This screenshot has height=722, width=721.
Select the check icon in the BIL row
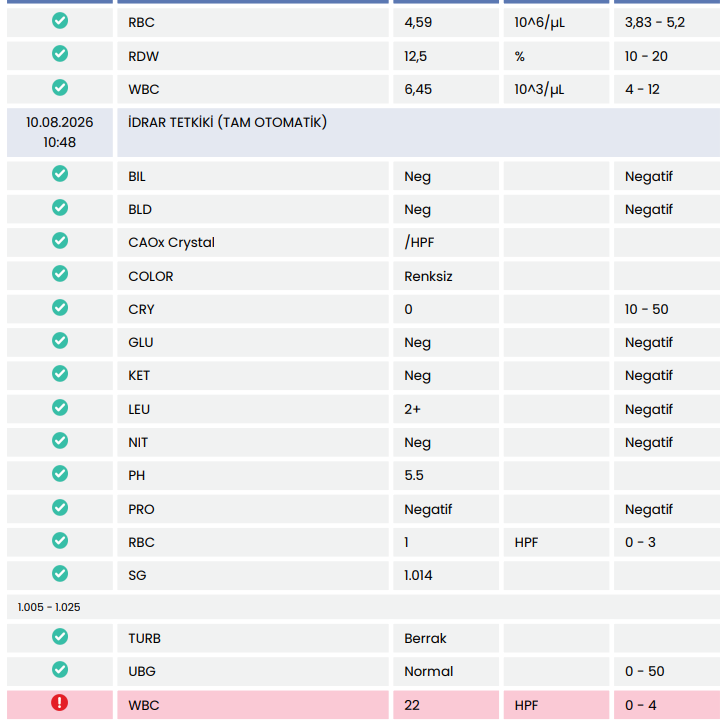point(60,174)
